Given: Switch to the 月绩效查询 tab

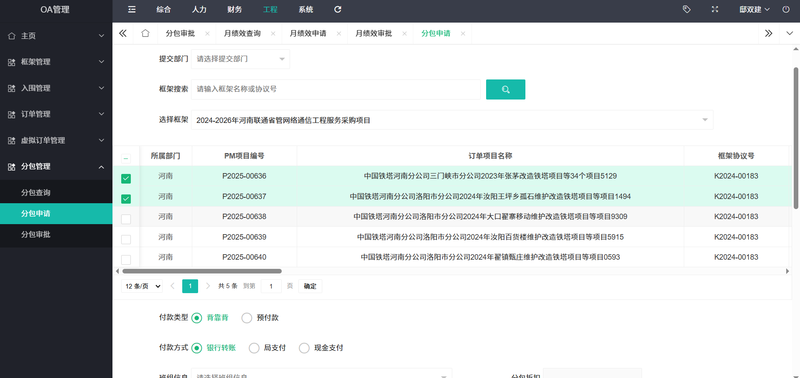Looking at the screenshot, I should click(242, 33).
